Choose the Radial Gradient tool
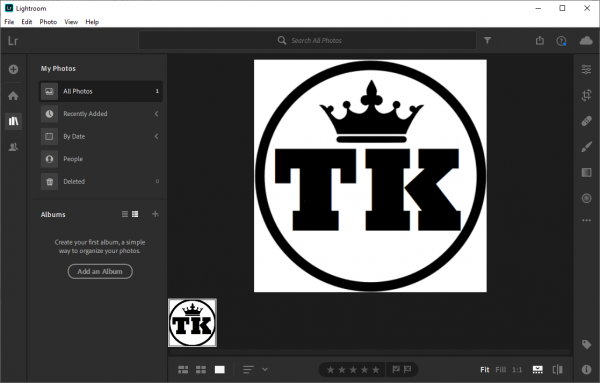The image size is (600, 383). [x=586, y=198]
